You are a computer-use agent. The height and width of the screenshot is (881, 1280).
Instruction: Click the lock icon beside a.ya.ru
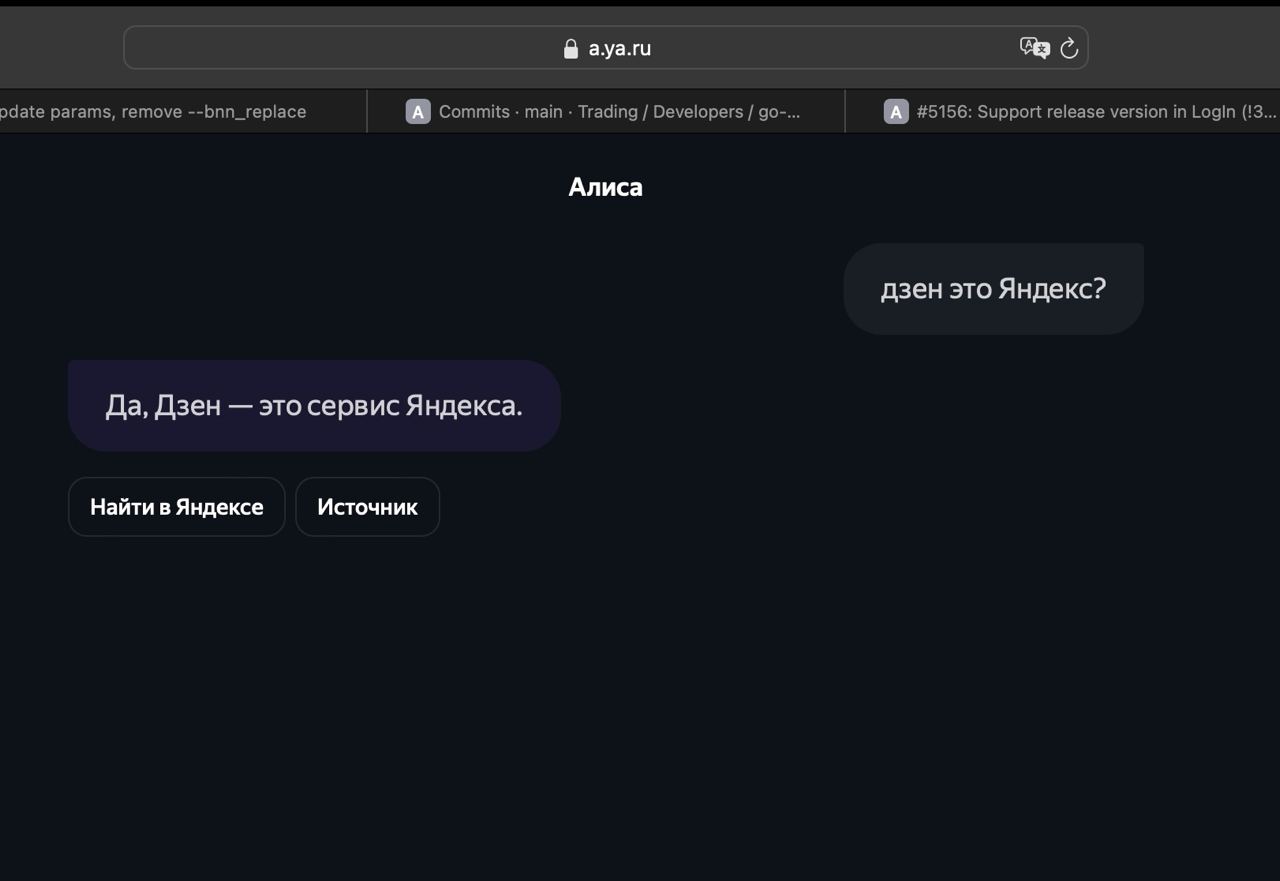point(571,48)
